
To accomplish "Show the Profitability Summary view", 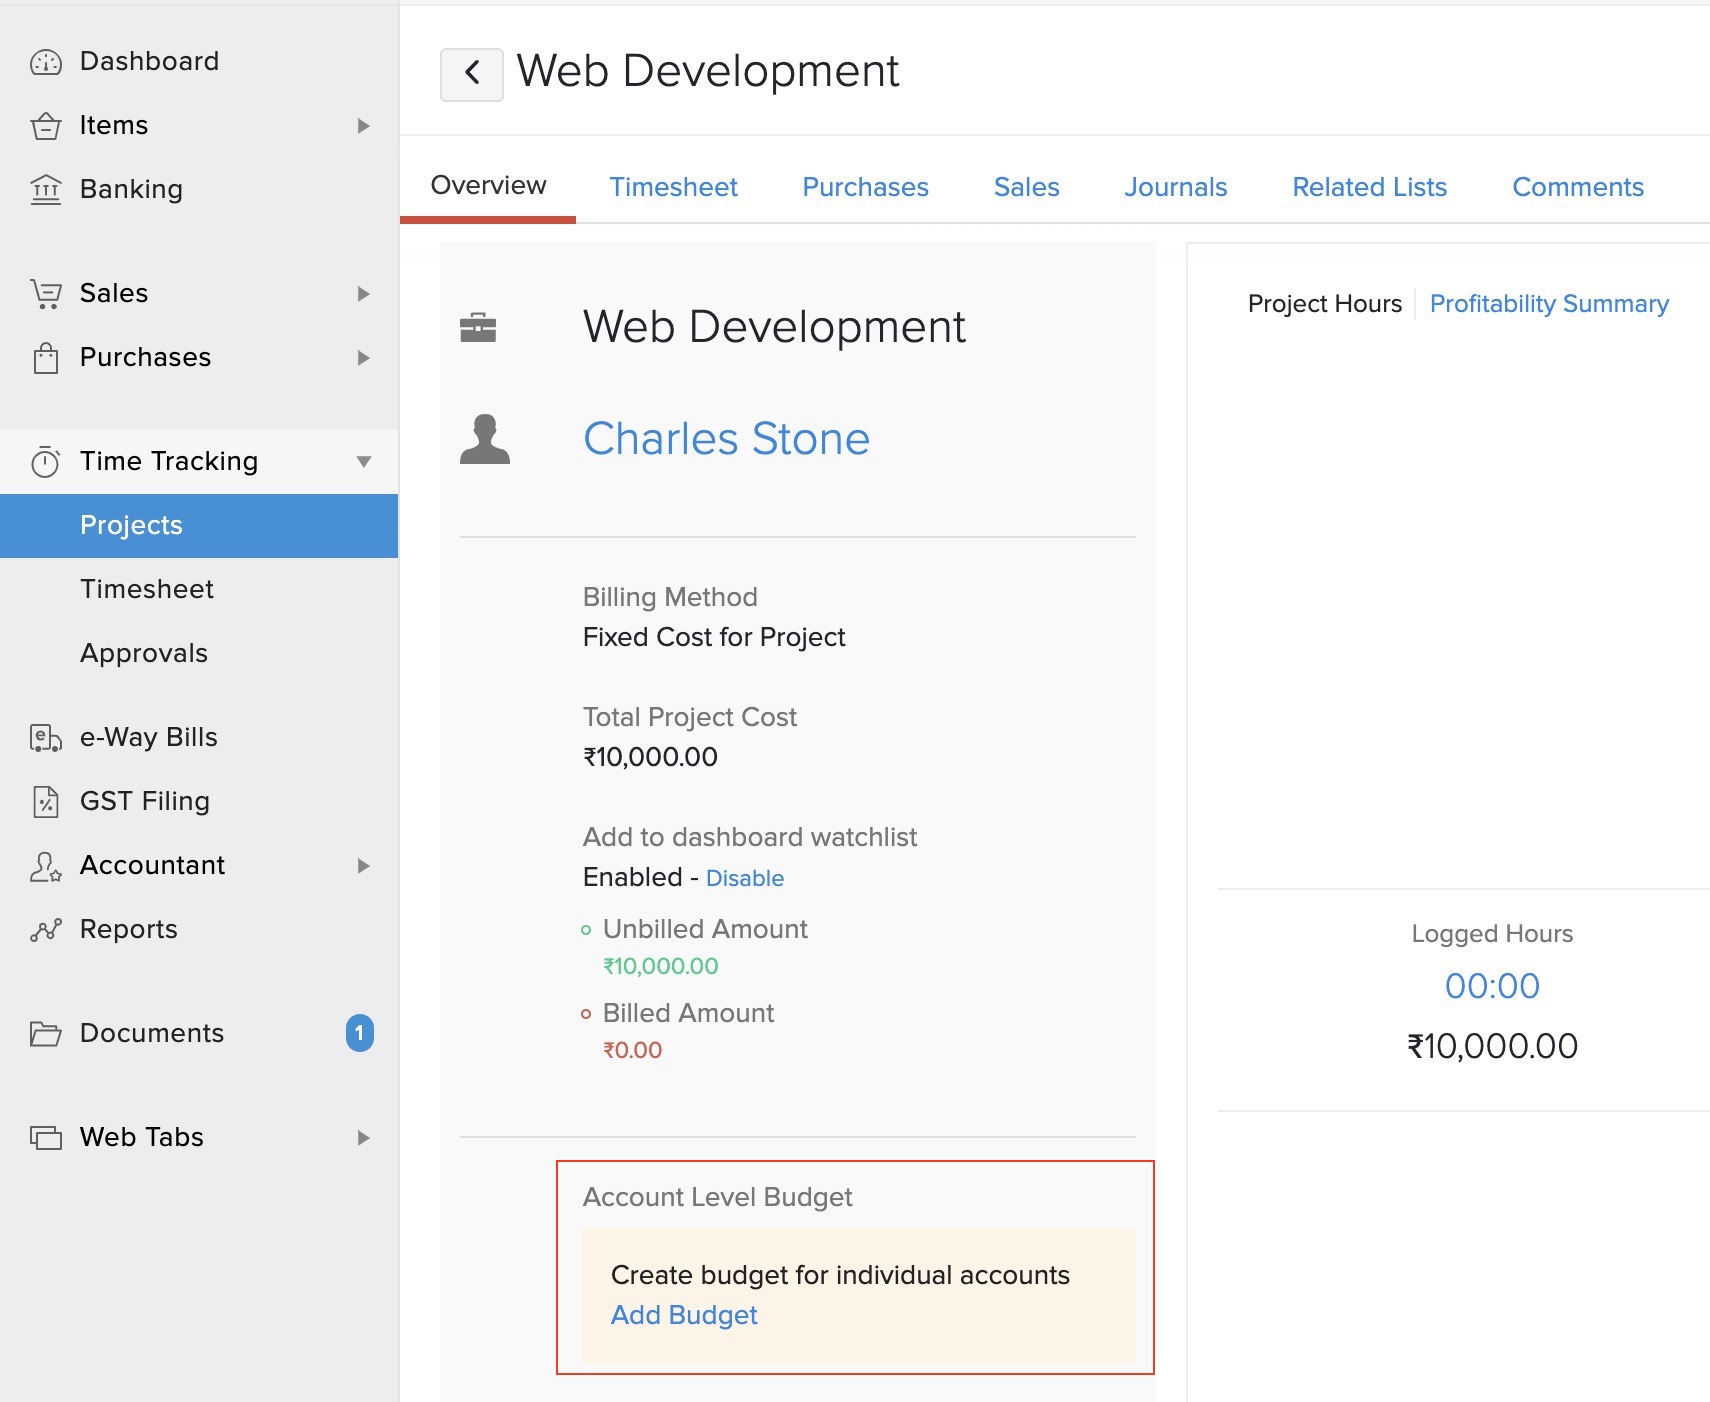I will [1548, 304].
